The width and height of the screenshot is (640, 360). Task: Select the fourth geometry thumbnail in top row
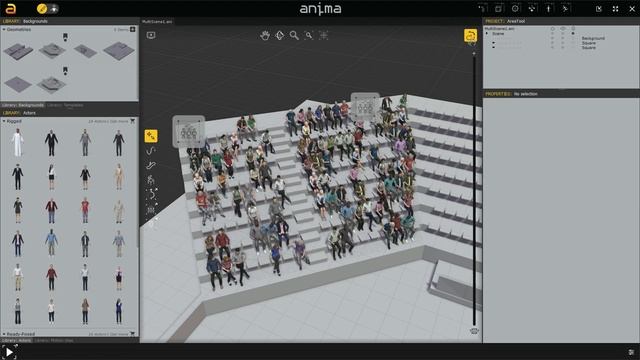click(x=119, y=51)
